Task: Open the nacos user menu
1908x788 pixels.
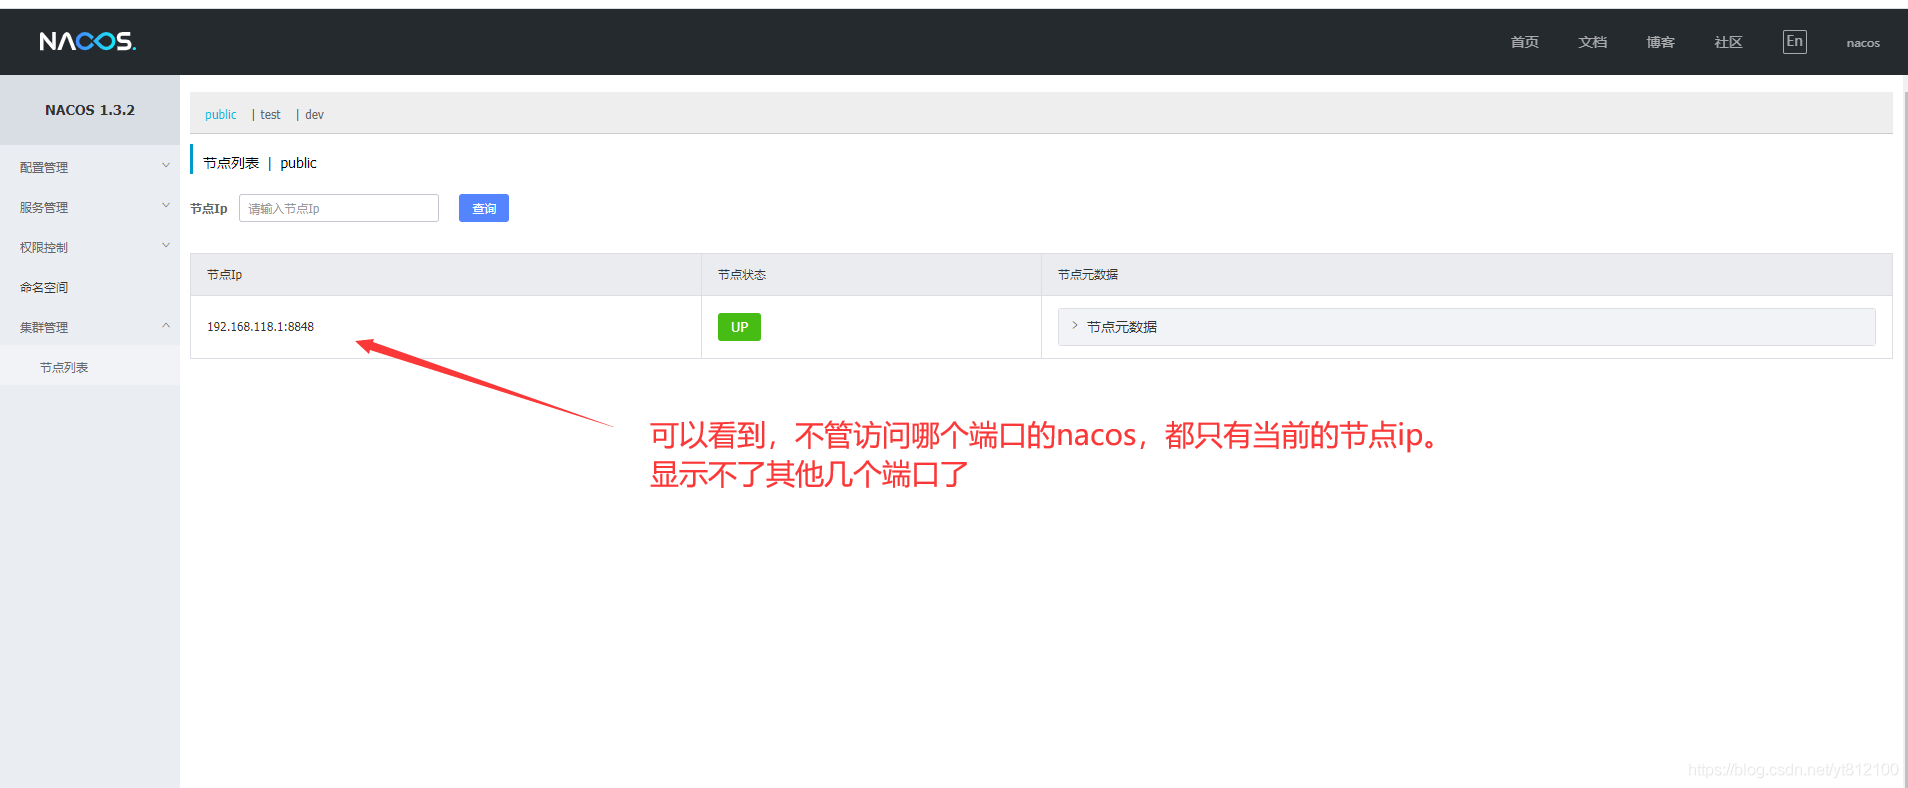Action: click(x=1862, y=43)
